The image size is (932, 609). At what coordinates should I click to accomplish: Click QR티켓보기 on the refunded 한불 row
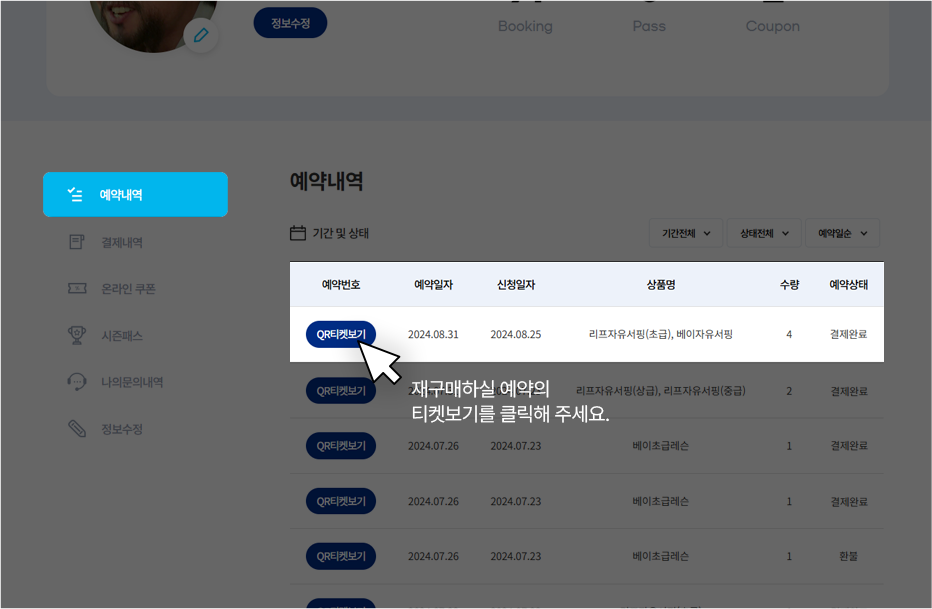pyautogui.click(x=340, y=556)
